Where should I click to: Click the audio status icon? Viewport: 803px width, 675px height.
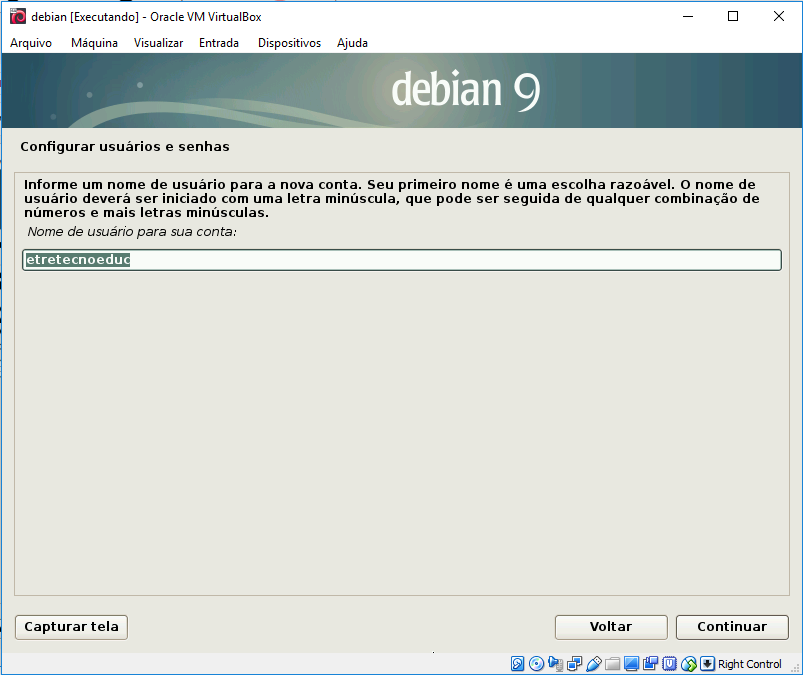coord(556,664)
